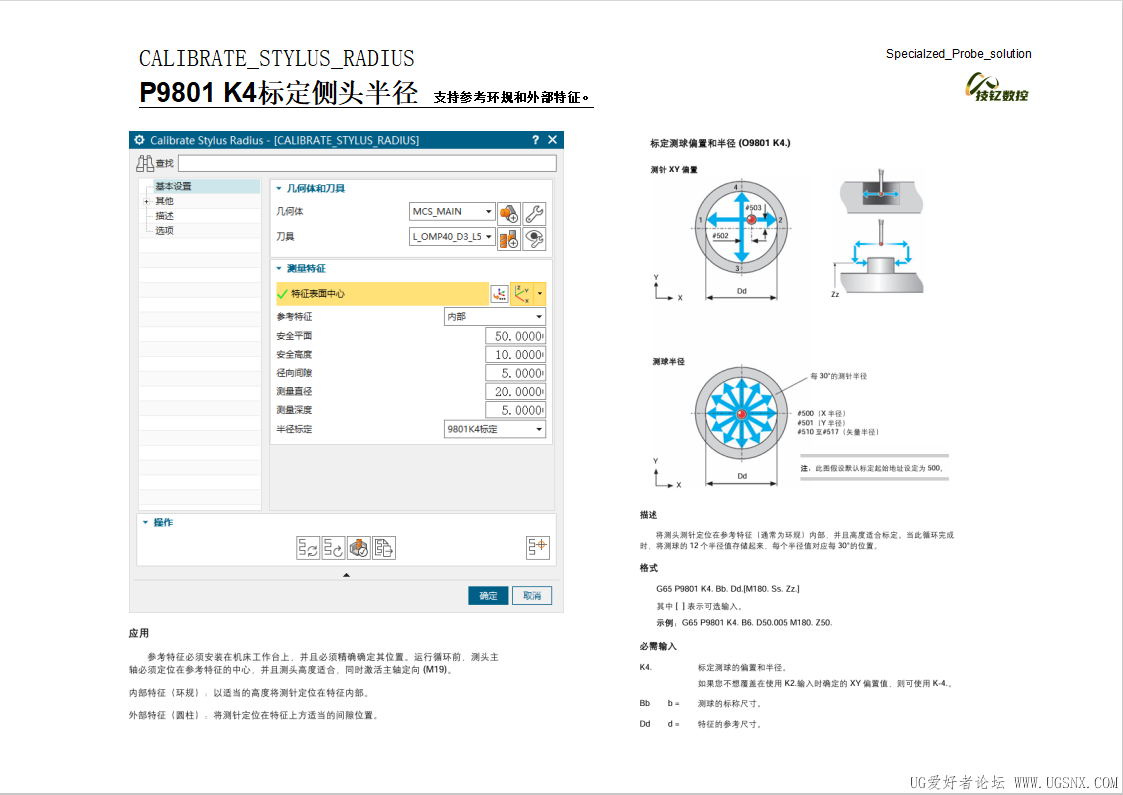Expand the 其他 tree node plus sign

coord(146,201)
